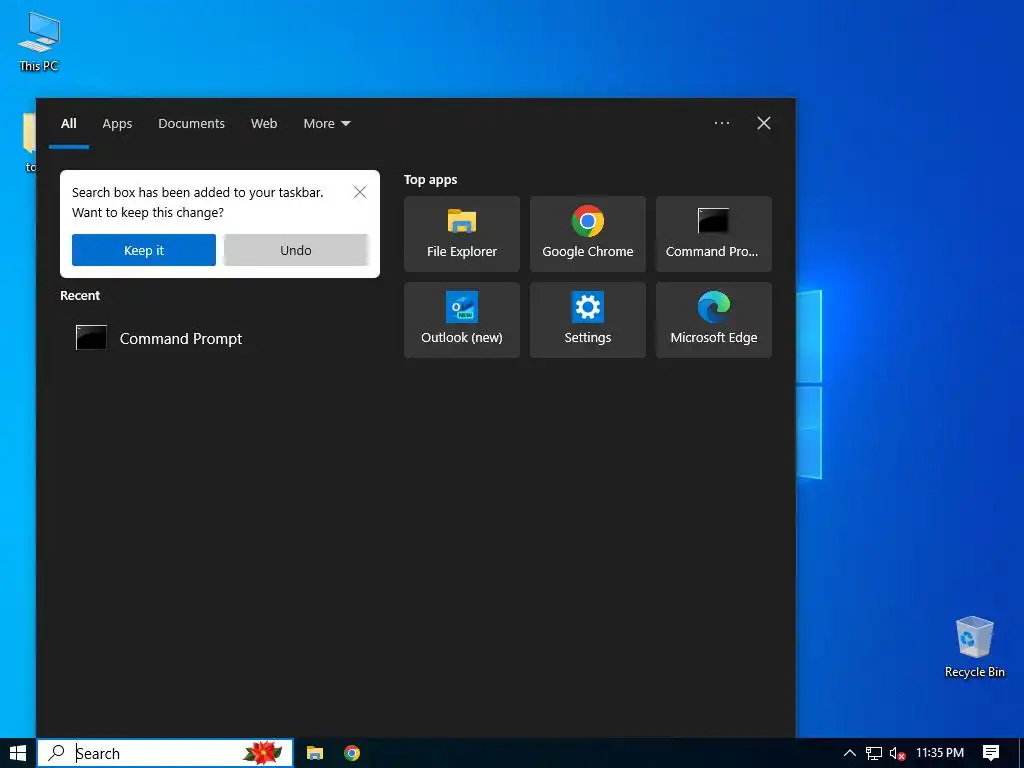Select the Recycle Bin desktop icon

(x=974, y=647)
